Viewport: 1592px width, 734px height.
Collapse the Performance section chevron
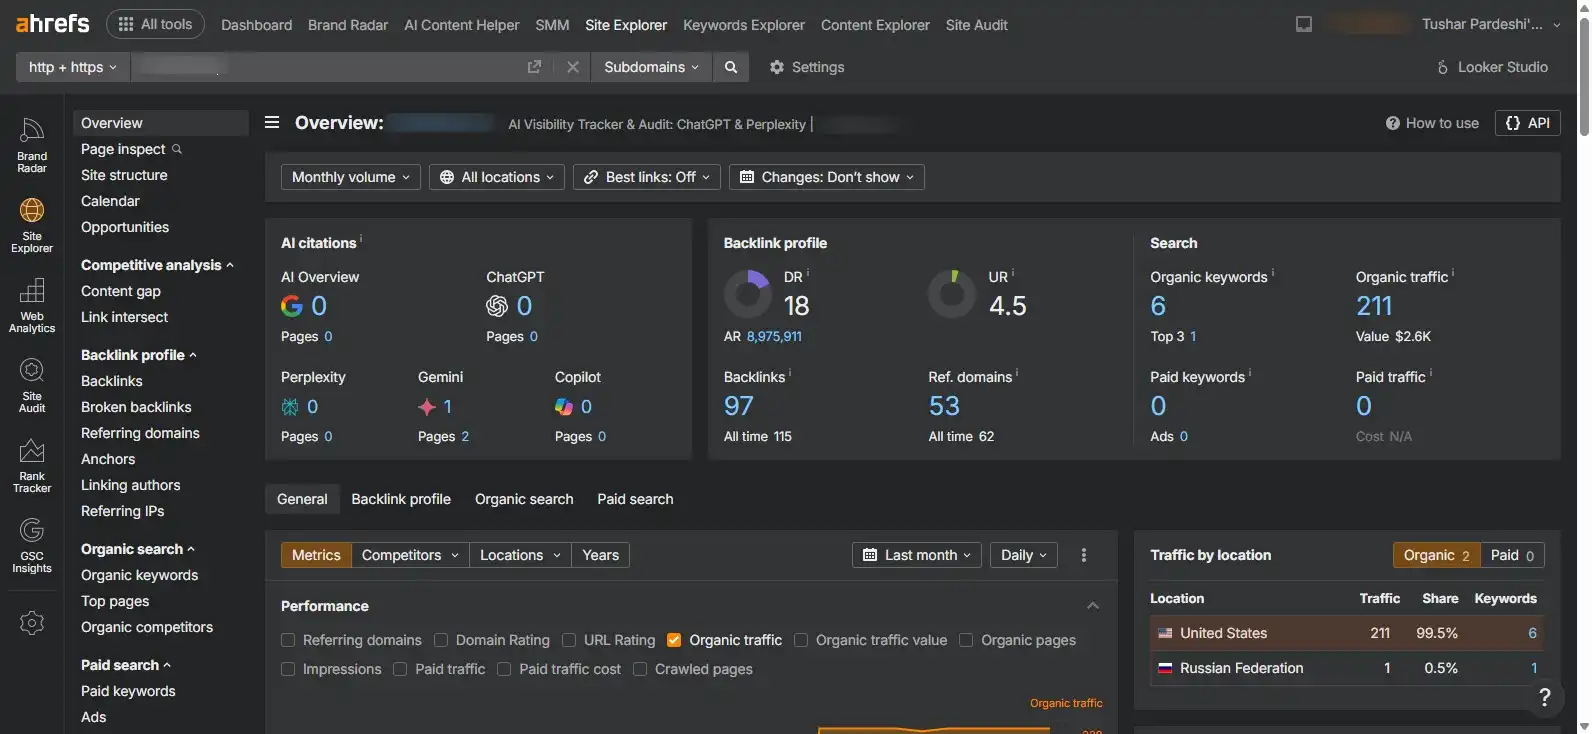coord(1093,606)
